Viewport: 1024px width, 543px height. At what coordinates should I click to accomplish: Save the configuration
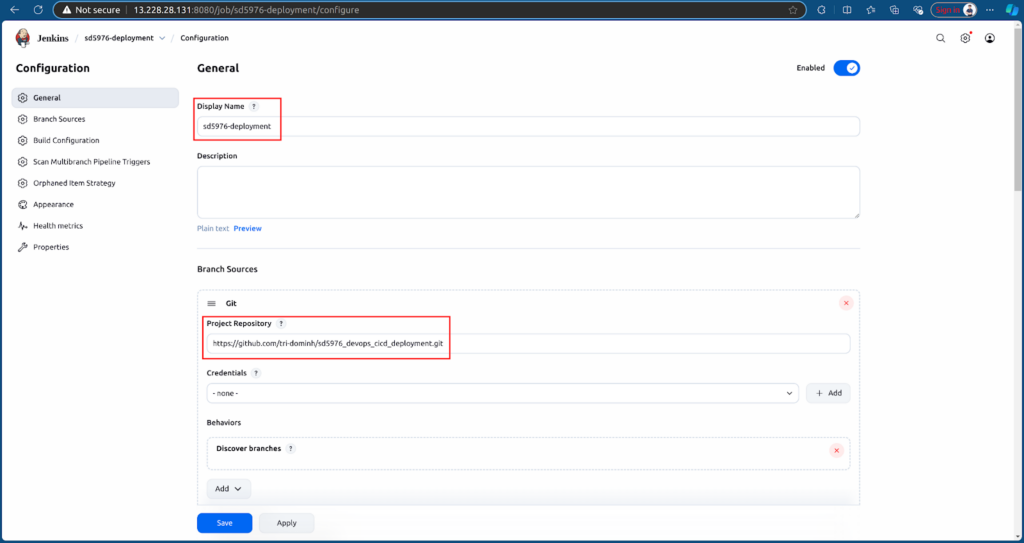point(224,523)
